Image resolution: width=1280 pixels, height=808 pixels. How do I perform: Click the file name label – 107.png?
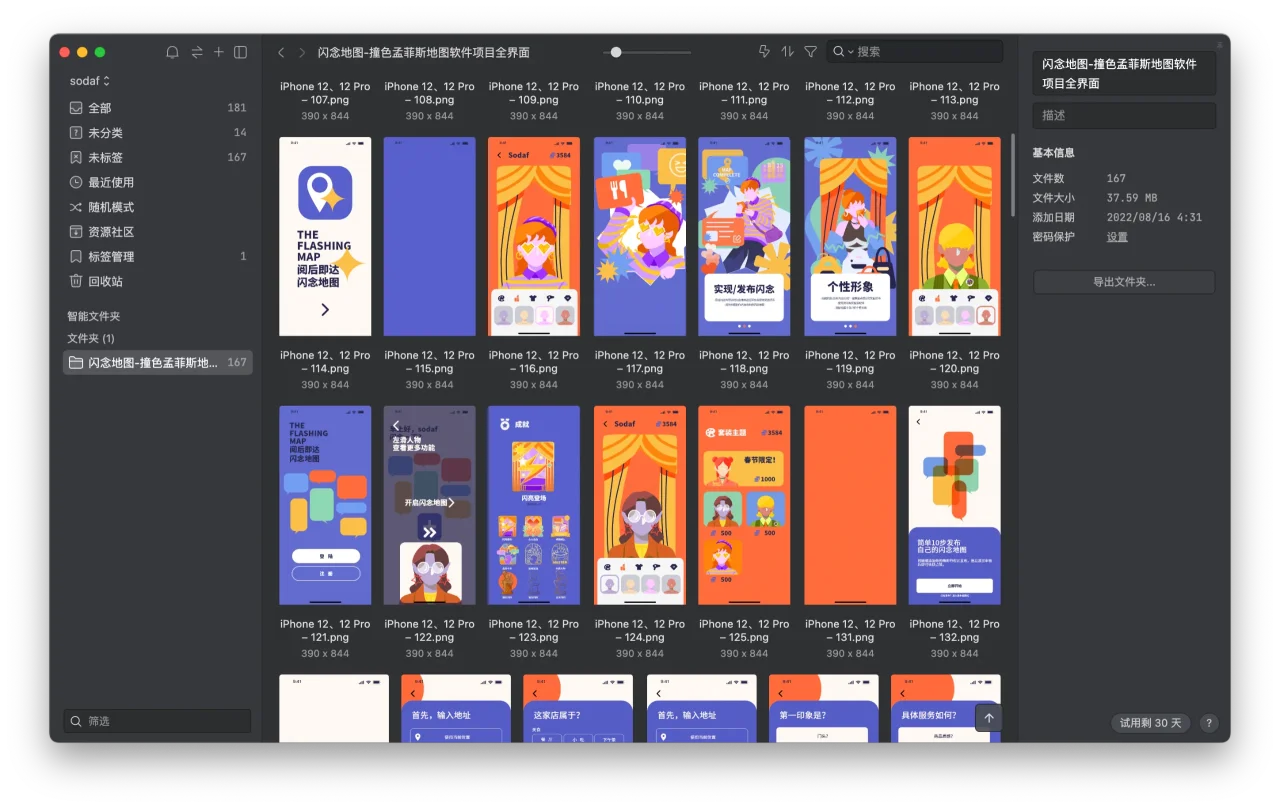coord(325,93)
